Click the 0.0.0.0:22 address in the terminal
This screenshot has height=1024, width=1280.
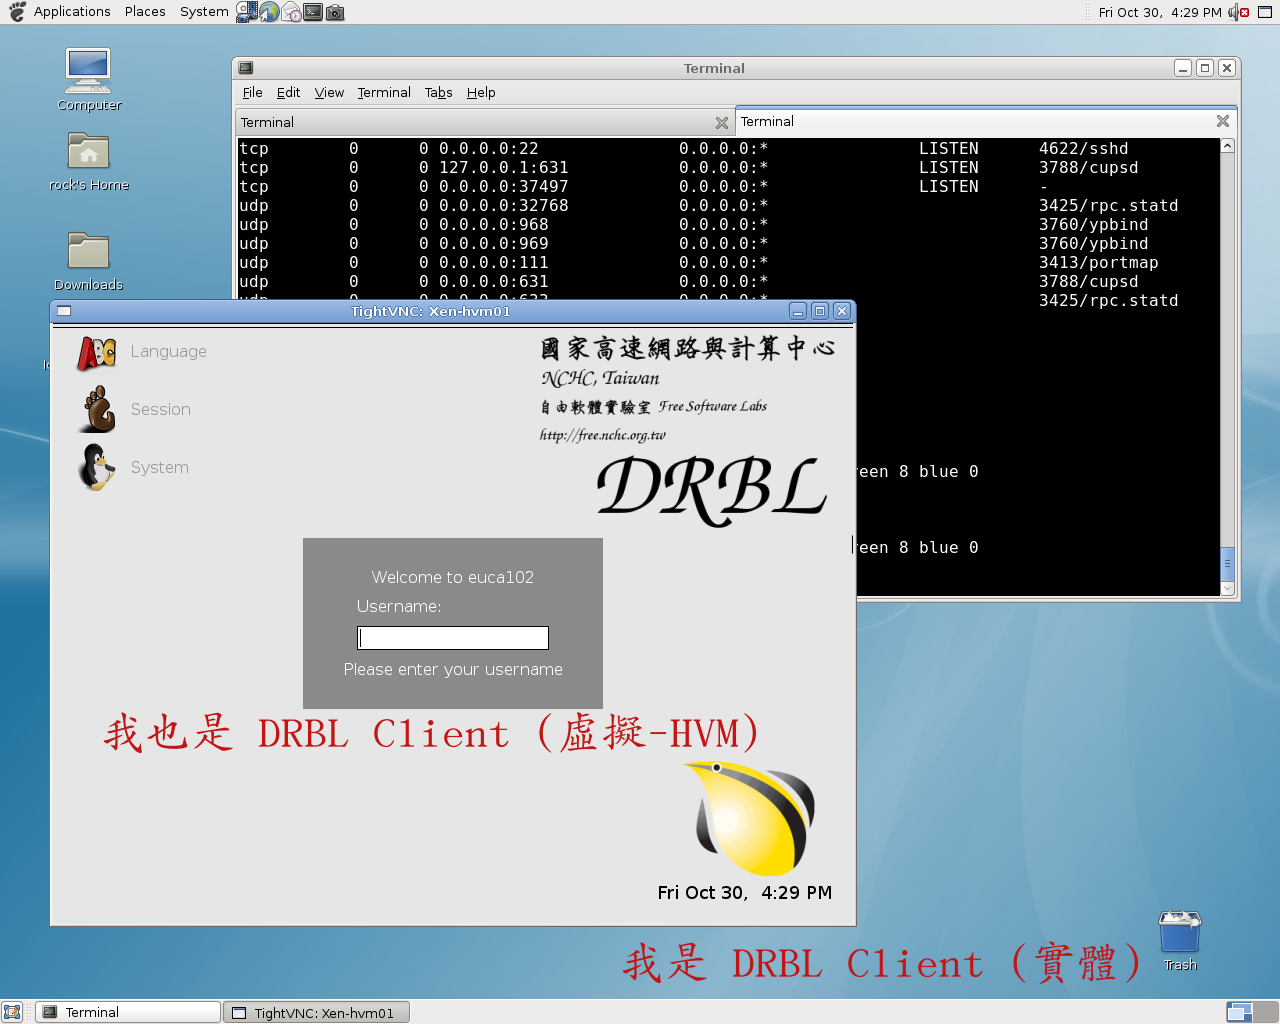(488, 149)
